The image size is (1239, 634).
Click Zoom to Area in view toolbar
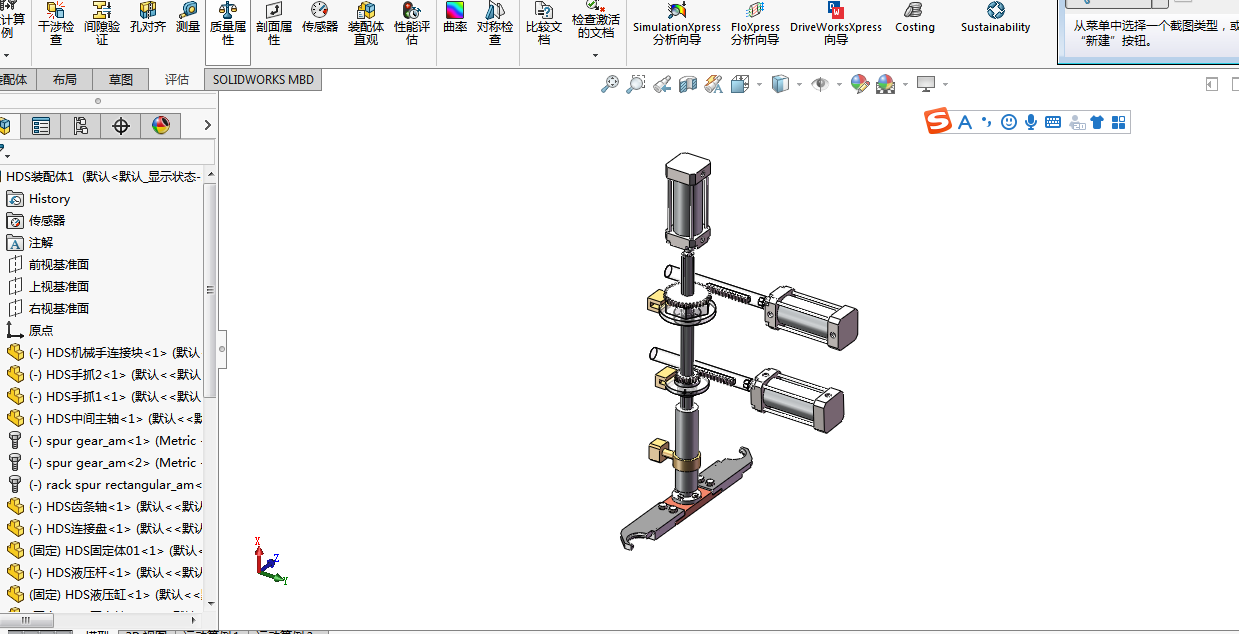[x=635, y=85]
